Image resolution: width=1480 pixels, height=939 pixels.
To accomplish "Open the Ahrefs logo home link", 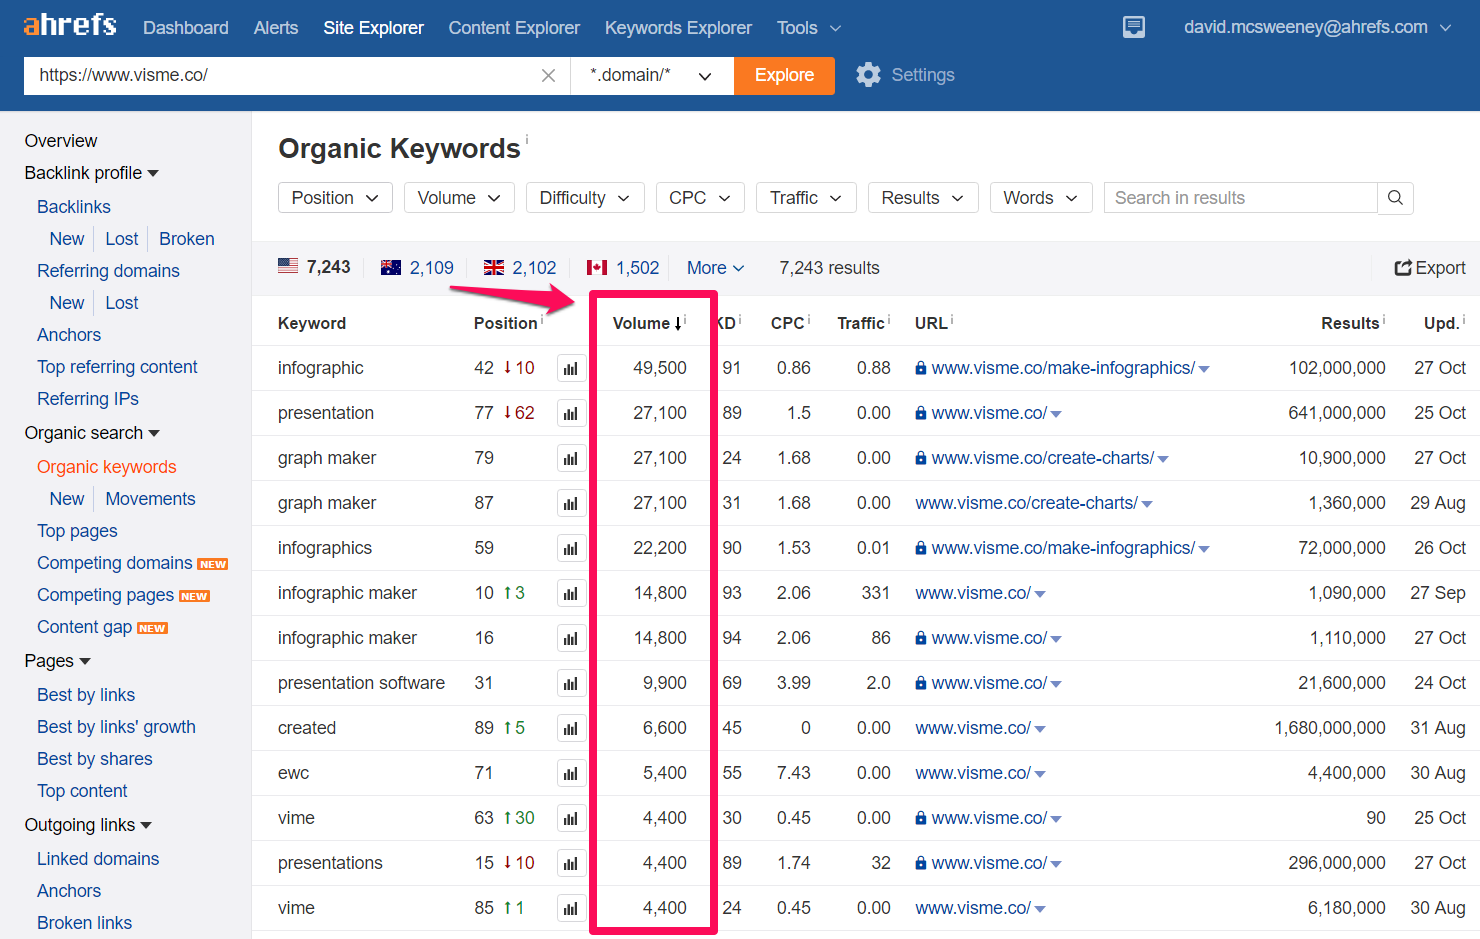I will (70, 25).
